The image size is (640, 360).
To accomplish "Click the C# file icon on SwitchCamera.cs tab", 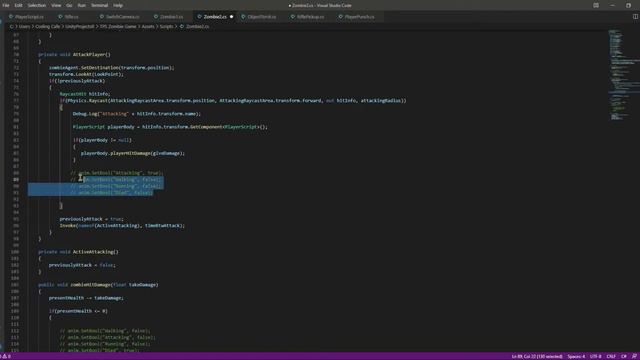I will pyautogui.click(x=102, y=17).
